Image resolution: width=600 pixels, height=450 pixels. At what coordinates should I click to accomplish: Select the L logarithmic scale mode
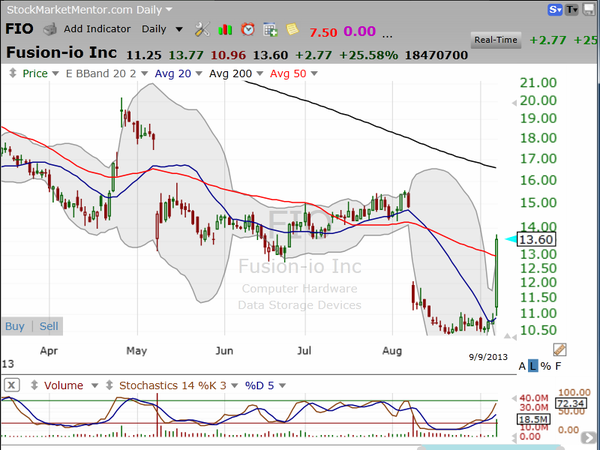coord(533,366)
